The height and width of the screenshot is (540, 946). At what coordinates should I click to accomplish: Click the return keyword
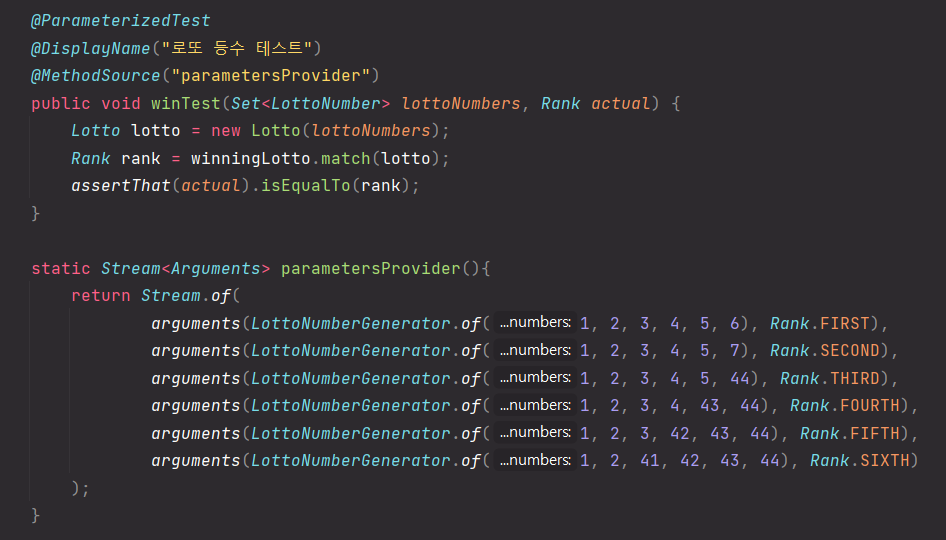pyautogui.click(x=101, y=296)
